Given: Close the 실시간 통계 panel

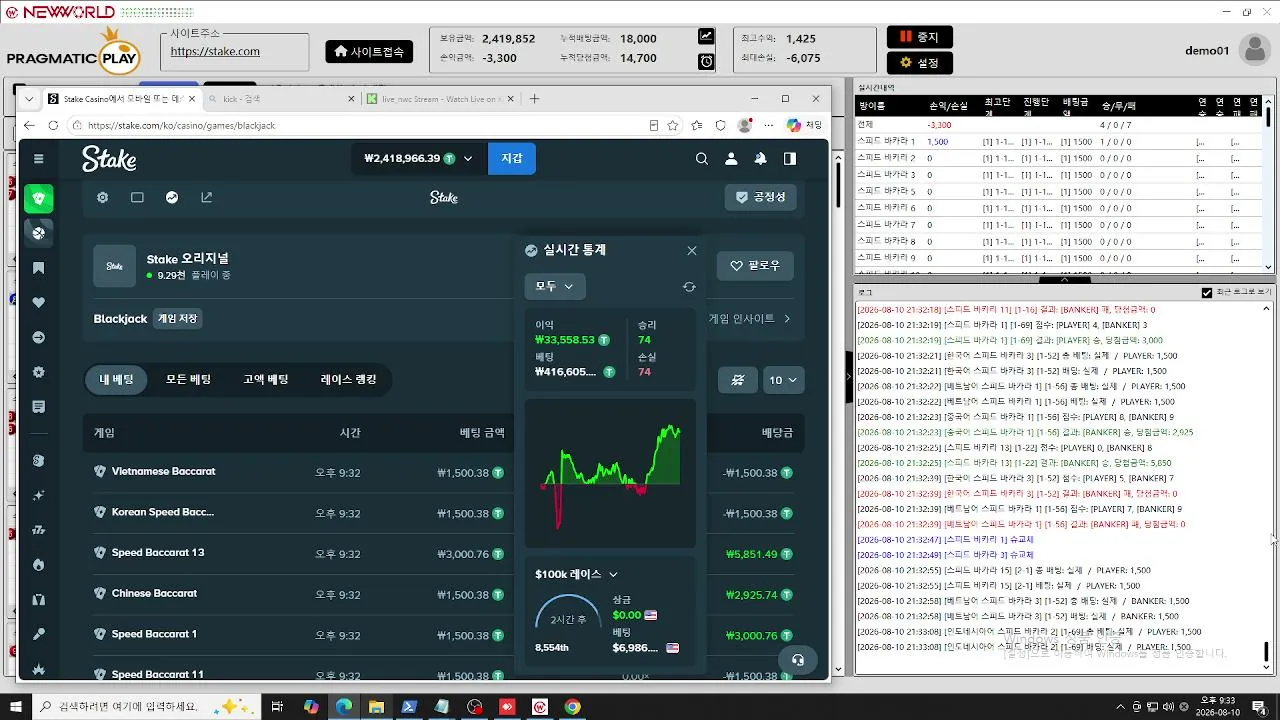Looking at the screenshot, I should pos(692,251).
